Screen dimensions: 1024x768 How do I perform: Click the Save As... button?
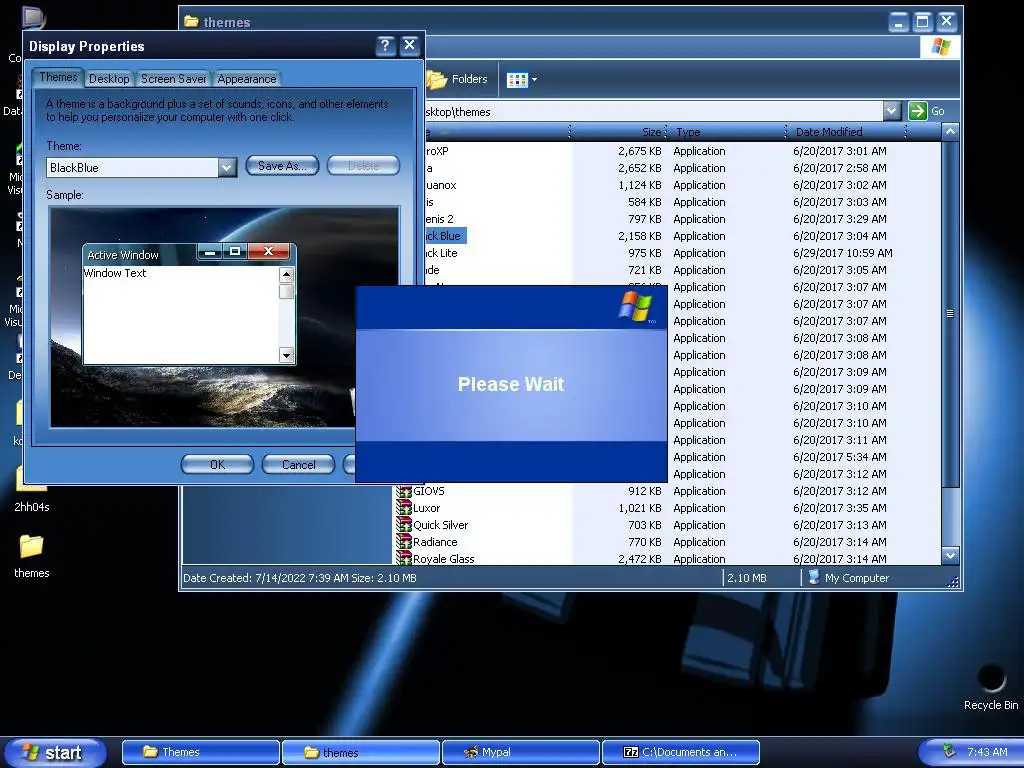tap(282, 166)
